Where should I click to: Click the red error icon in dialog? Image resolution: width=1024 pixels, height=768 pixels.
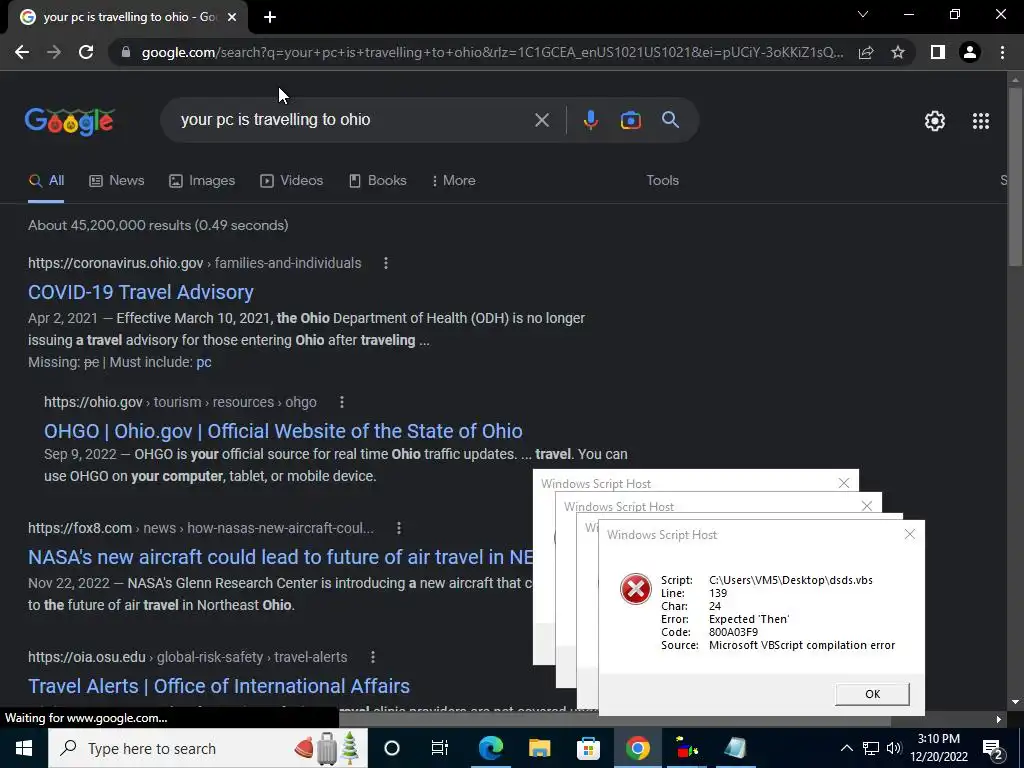point(635,589)
